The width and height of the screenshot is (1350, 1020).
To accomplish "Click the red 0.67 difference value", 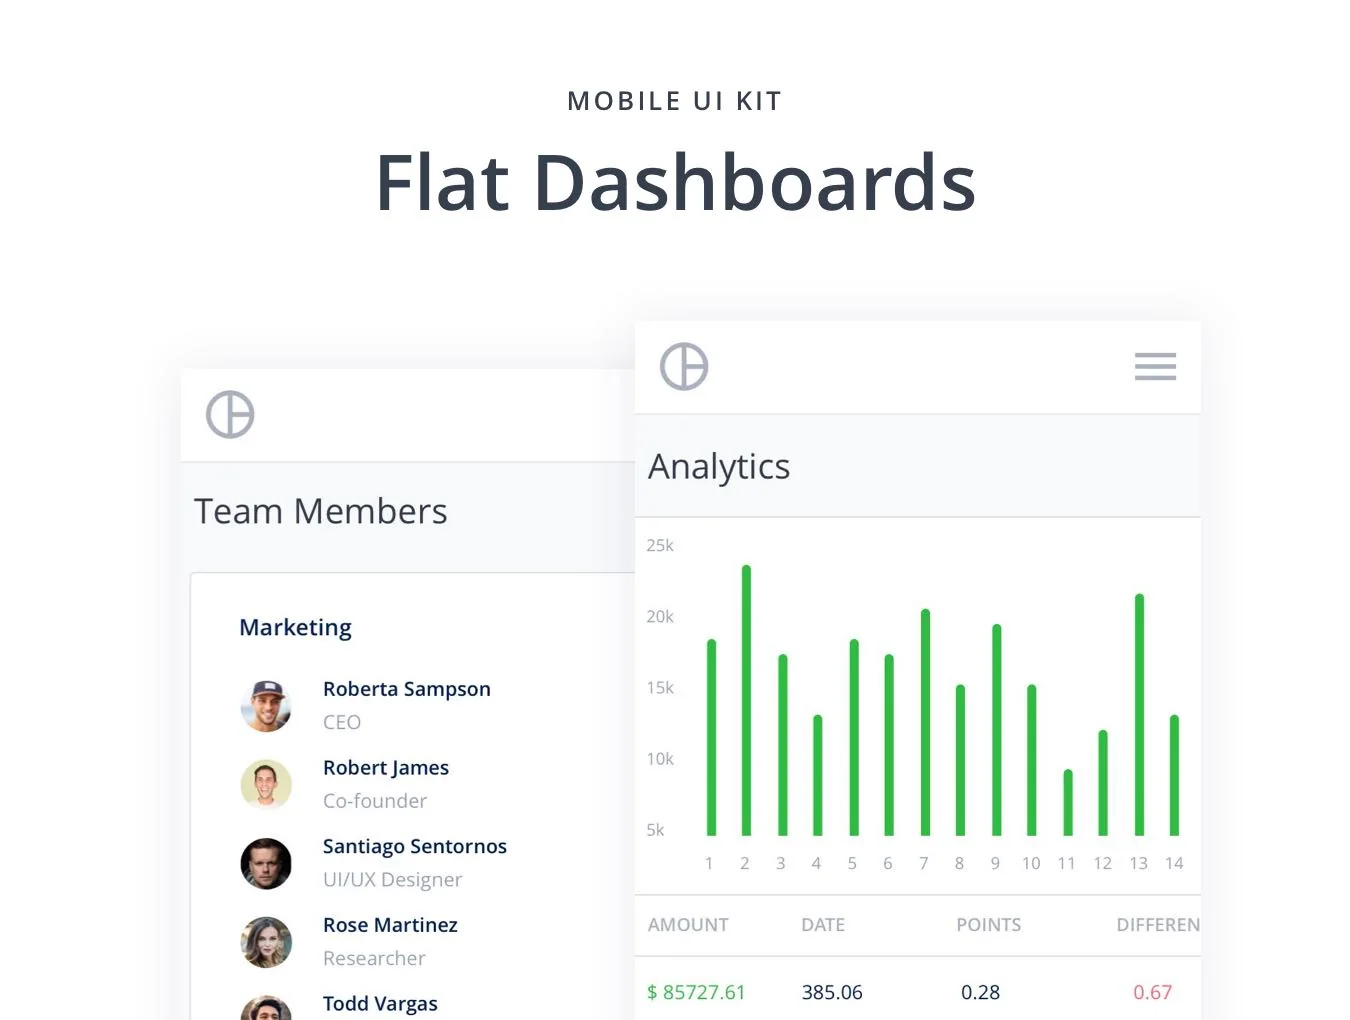I will tap(1152, 992).
